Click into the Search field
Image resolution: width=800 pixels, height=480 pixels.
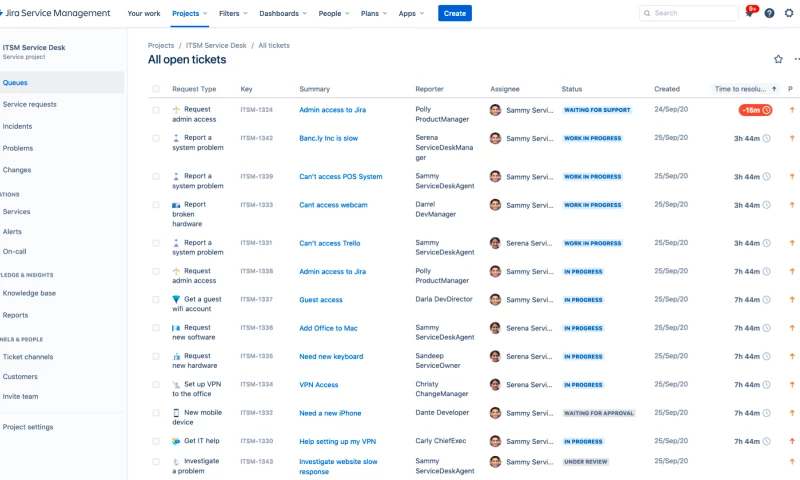689,13
